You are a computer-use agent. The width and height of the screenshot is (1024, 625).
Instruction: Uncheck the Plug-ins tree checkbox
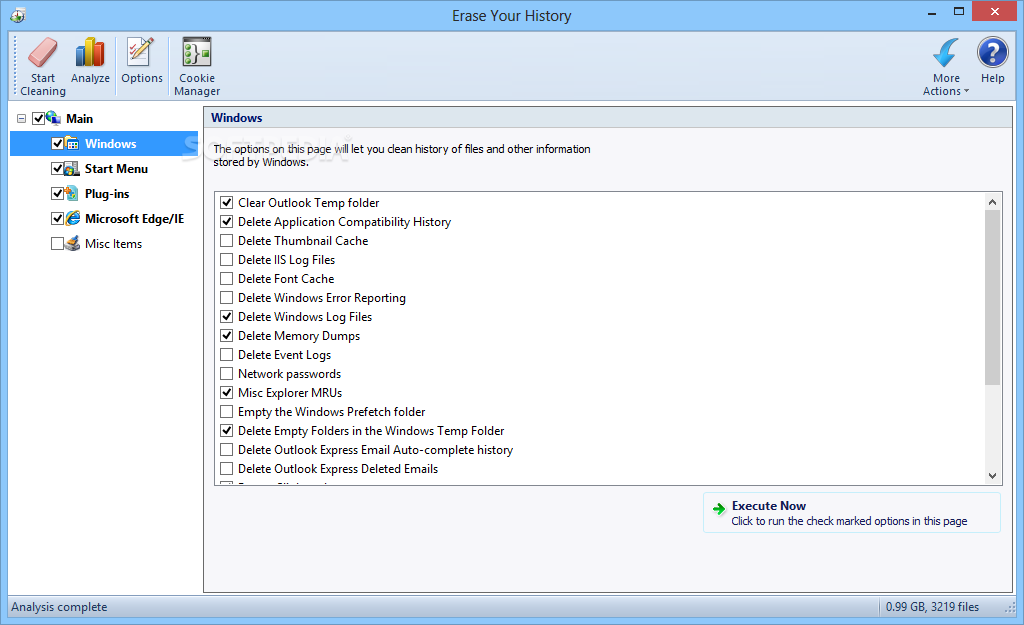click(x=57, y=193)
